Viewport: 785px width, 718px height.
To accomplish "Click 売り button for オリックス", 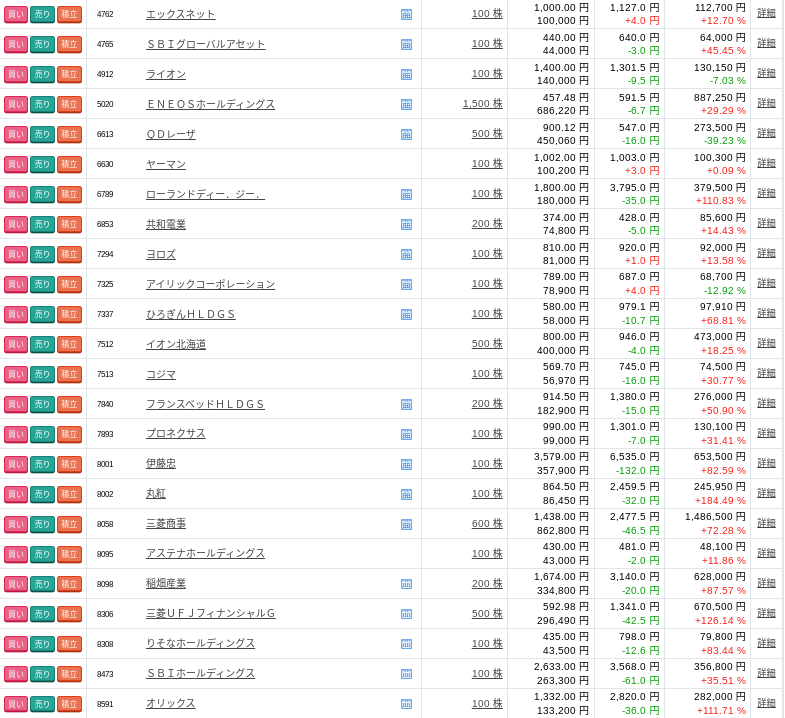I will click(x=42, y=704).
